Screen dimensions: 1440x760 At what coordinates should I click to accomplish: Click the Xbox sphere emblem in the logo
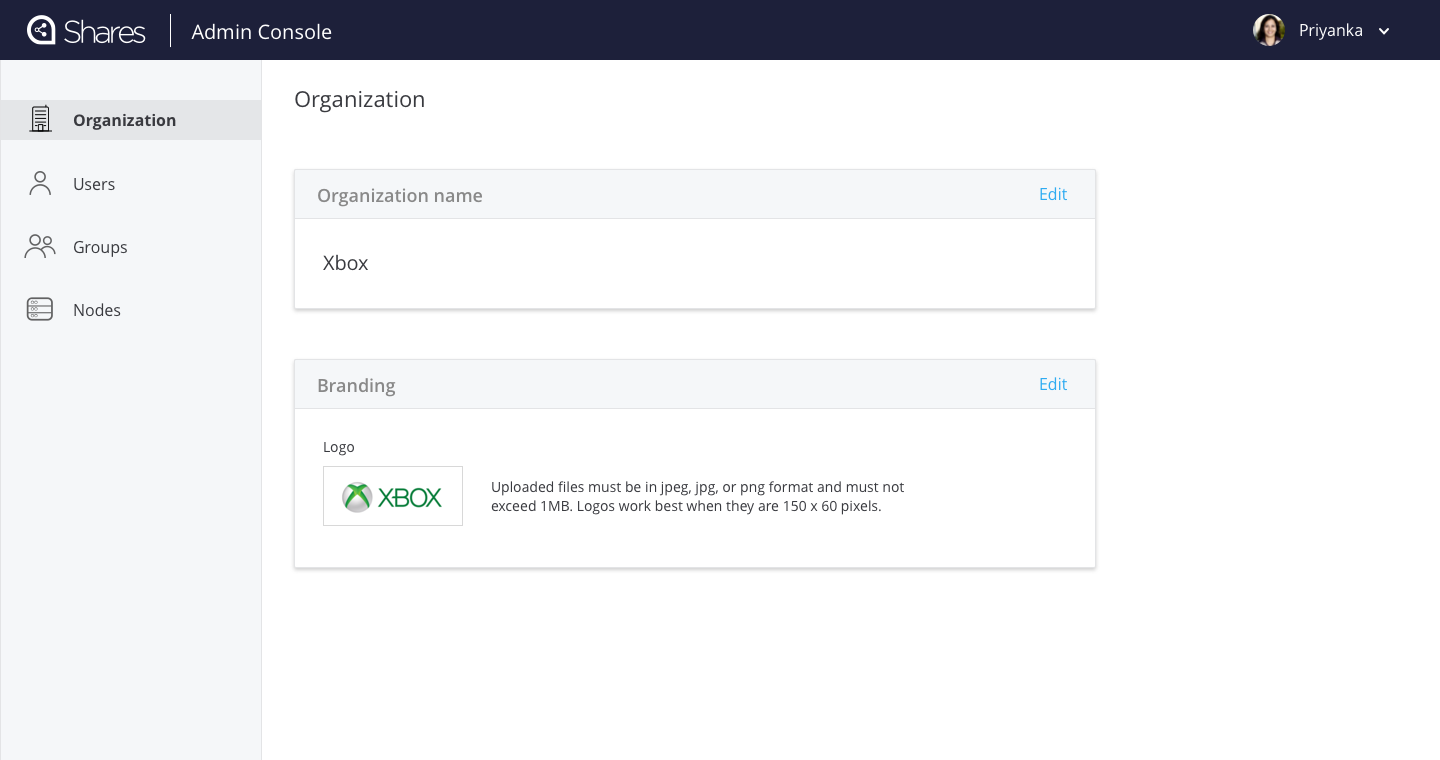[x=357, y=496]
